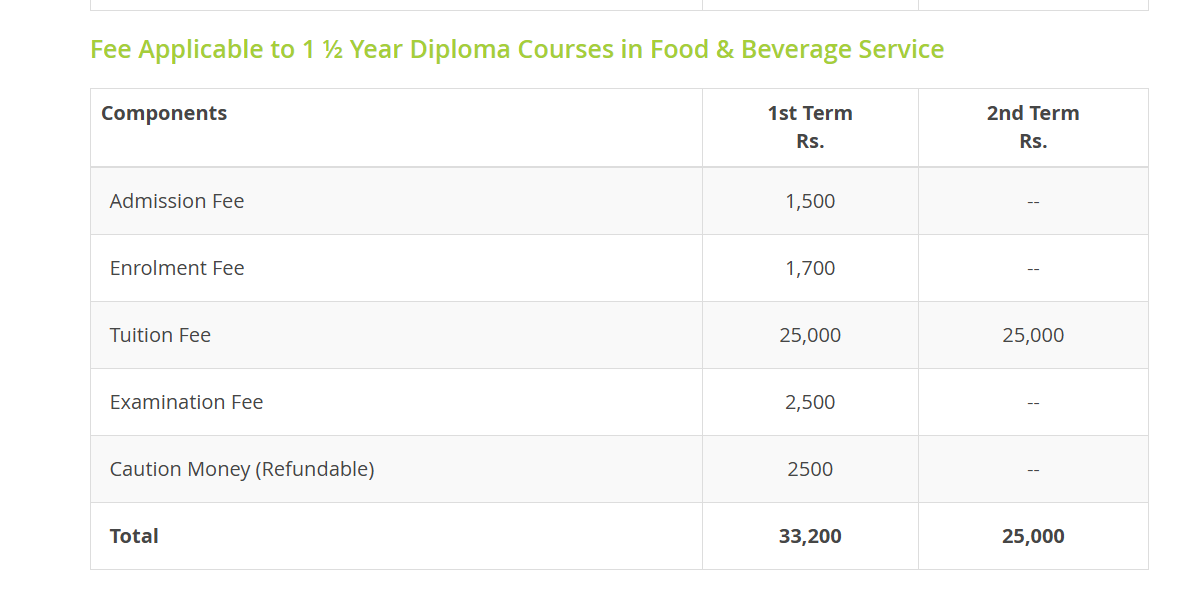Click the 33,200 first term total
Image resolution: width=1183 pixels, height=593 pixels.
810,536
